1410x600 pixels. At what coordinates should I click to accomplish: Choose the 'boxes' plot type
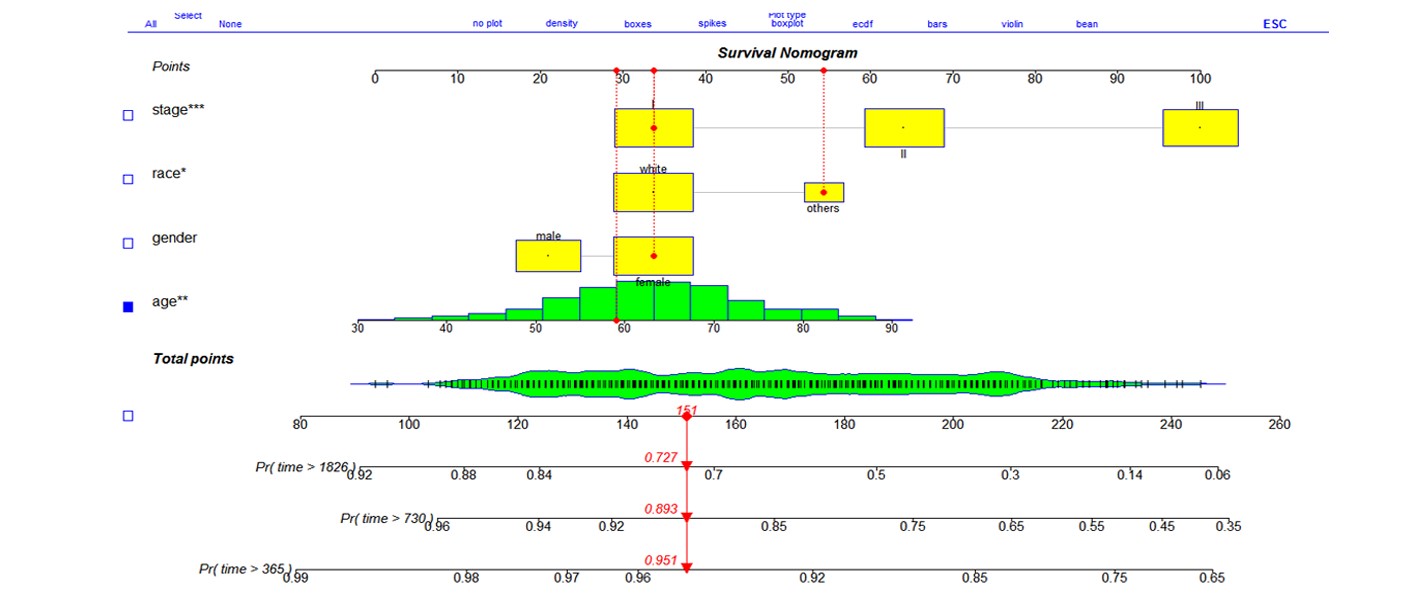click(x=637, y=24)
